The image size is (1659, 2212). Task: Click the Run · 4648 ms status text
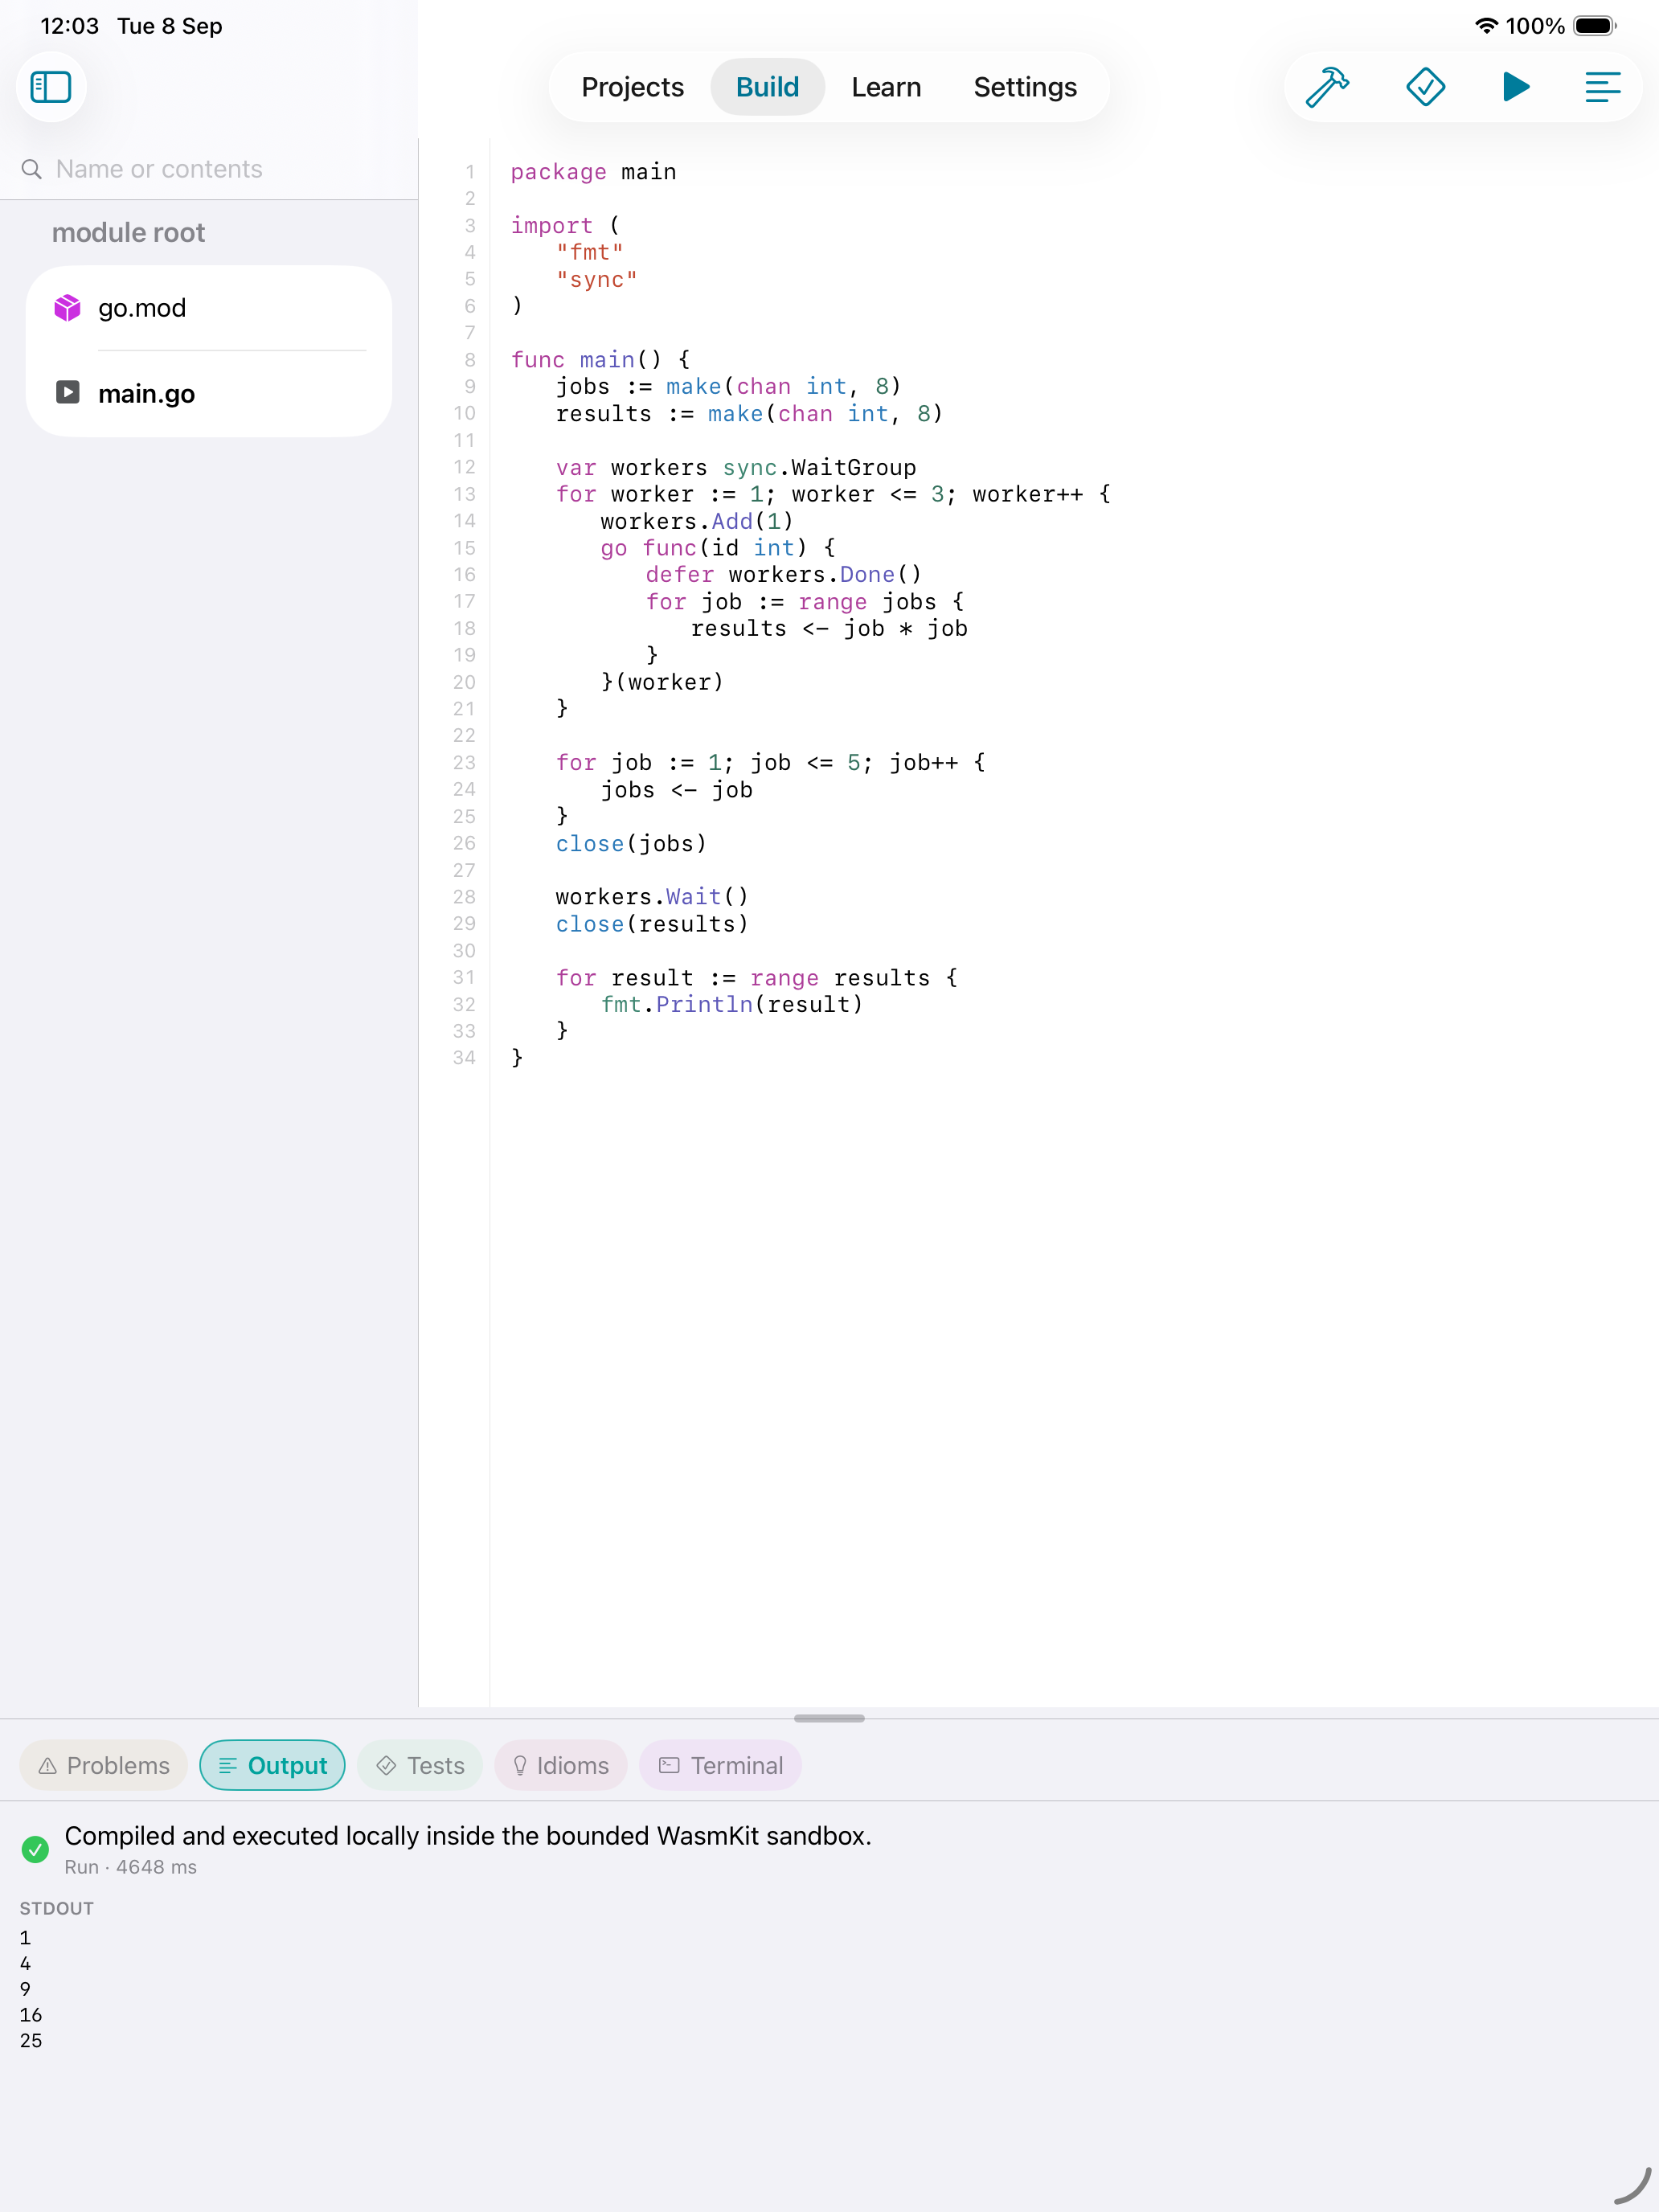click(x=131, y=1867)
